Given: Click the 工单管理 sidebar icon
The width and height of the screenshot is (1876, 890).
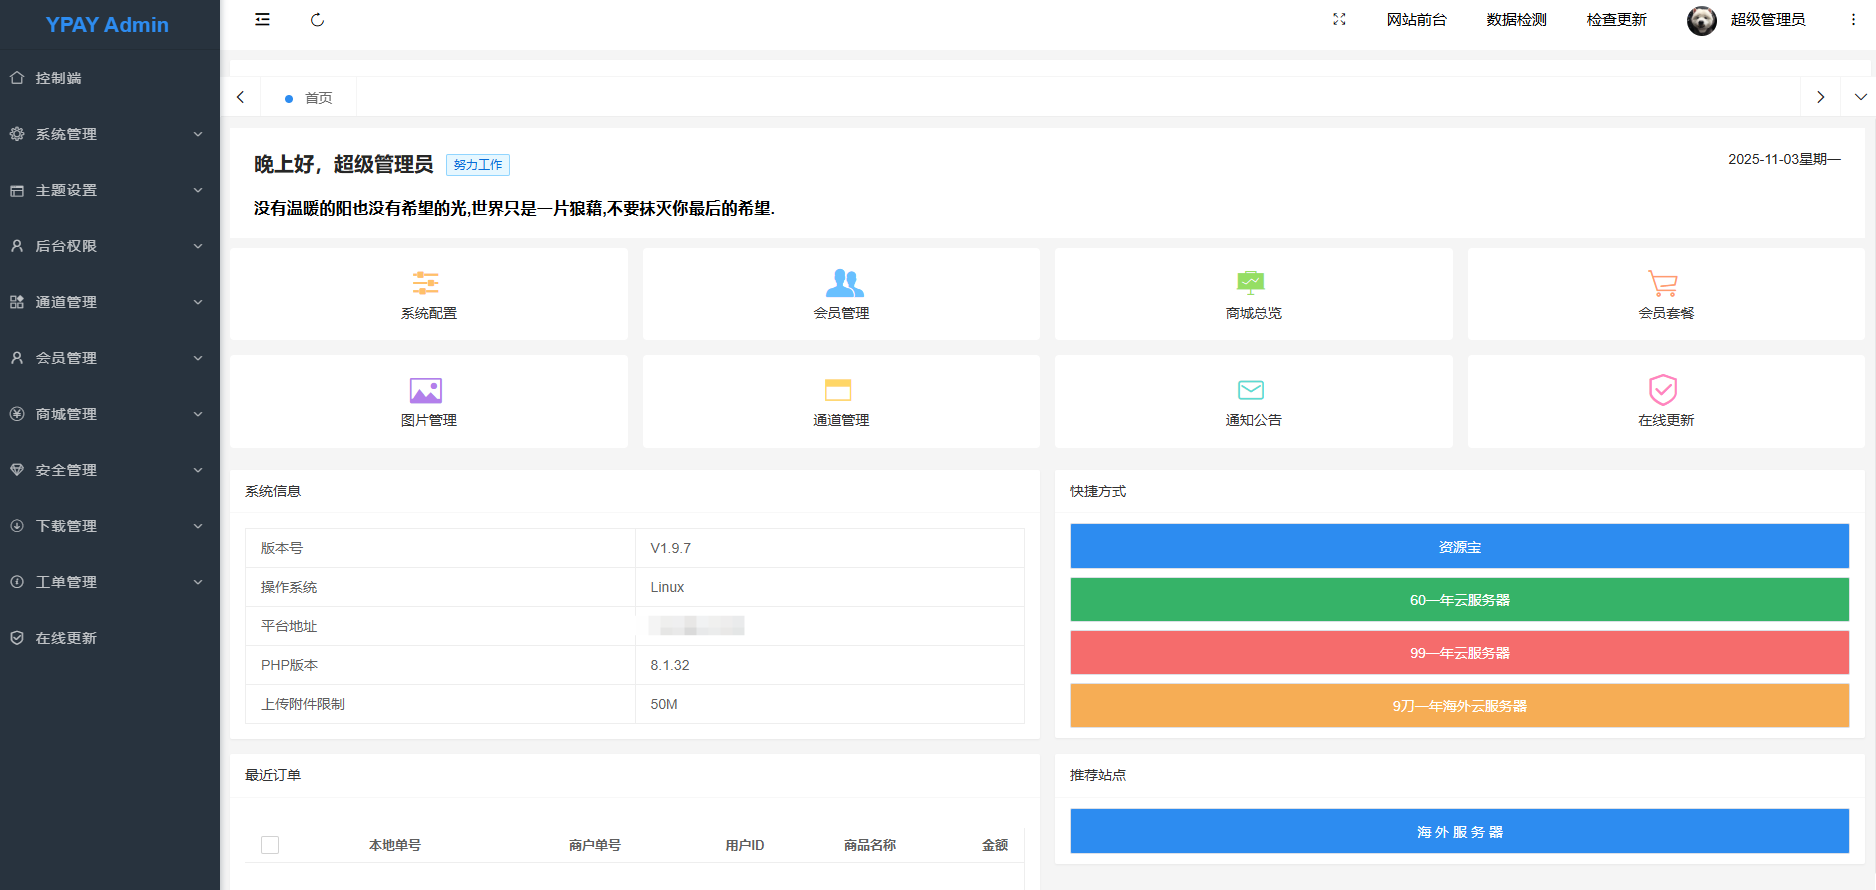Looking at the screenshot, I should click(17, 582).
